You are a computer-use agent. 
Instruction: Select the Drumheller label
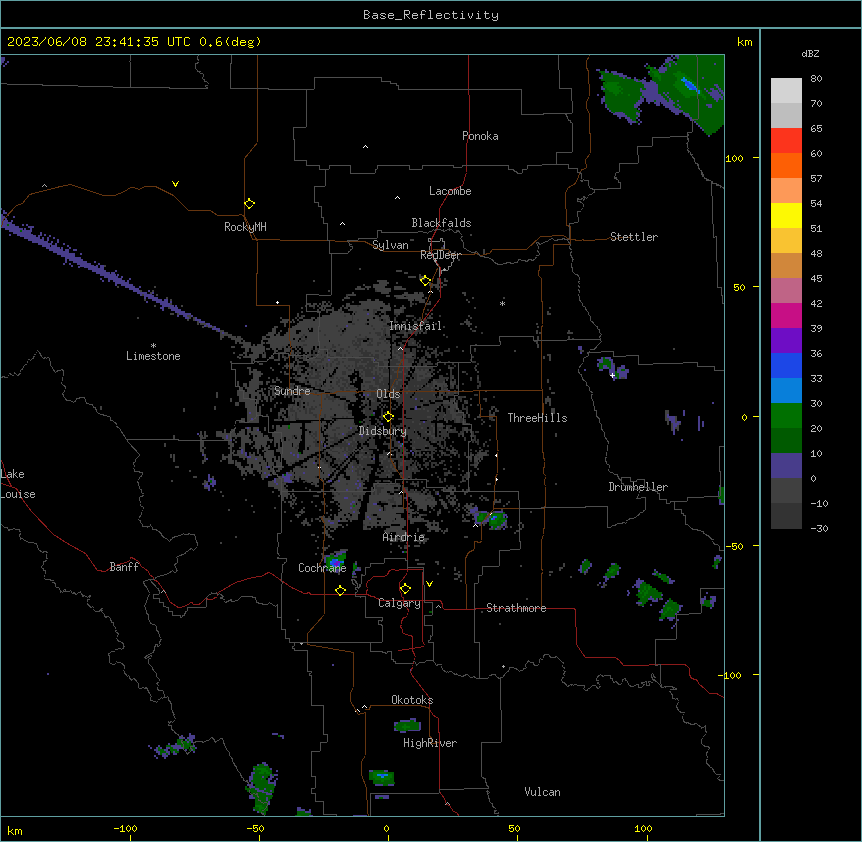[638, 487]
